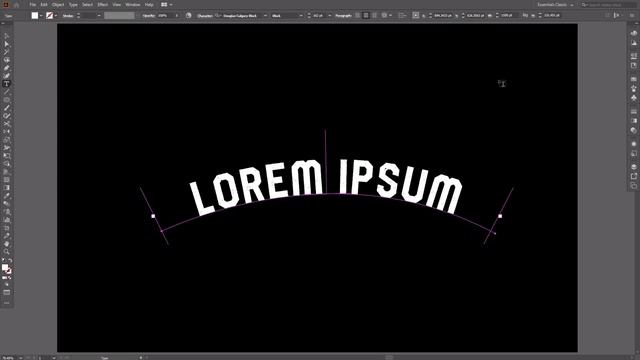Open the Edit menu
Screen dimensions: 640x360
[44, 4]
